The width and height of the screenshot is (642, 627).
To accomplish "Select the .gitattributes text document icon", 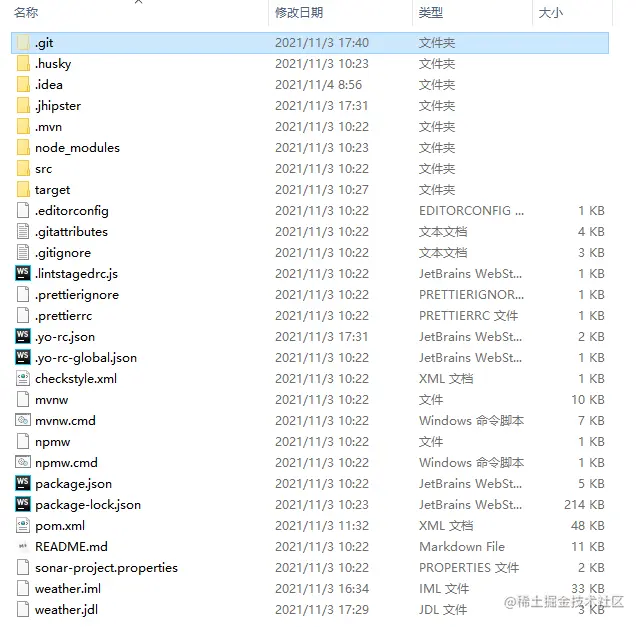I will [x=23, y=231].
